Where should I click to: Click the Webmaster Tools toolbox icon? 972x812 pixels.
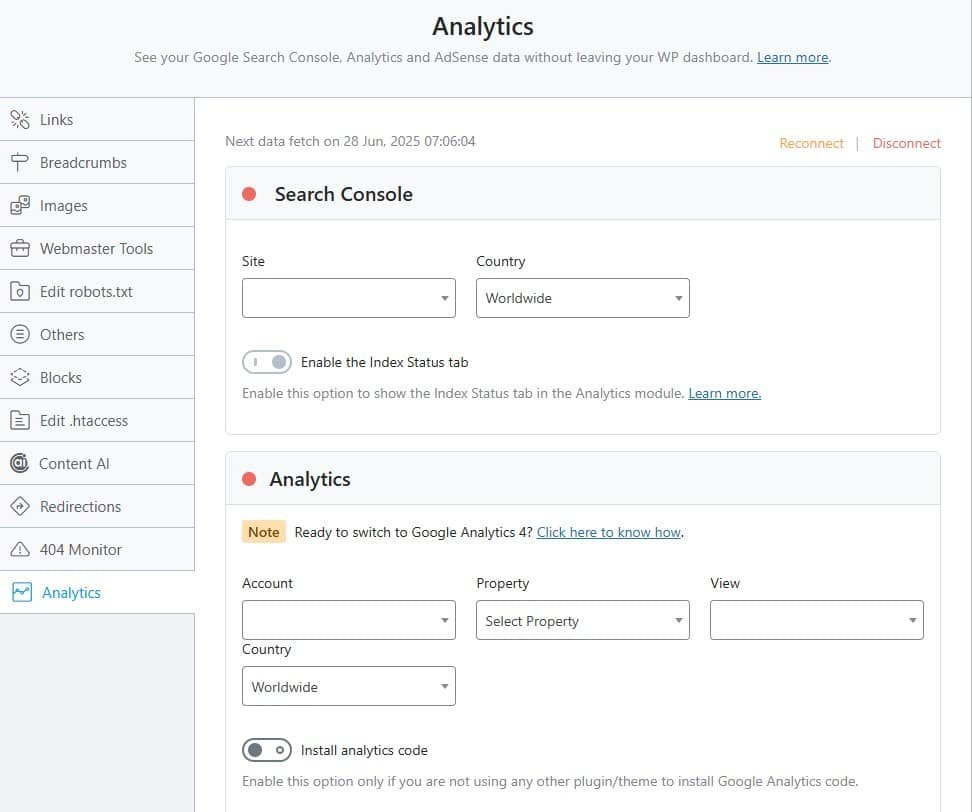pos(20,249)
